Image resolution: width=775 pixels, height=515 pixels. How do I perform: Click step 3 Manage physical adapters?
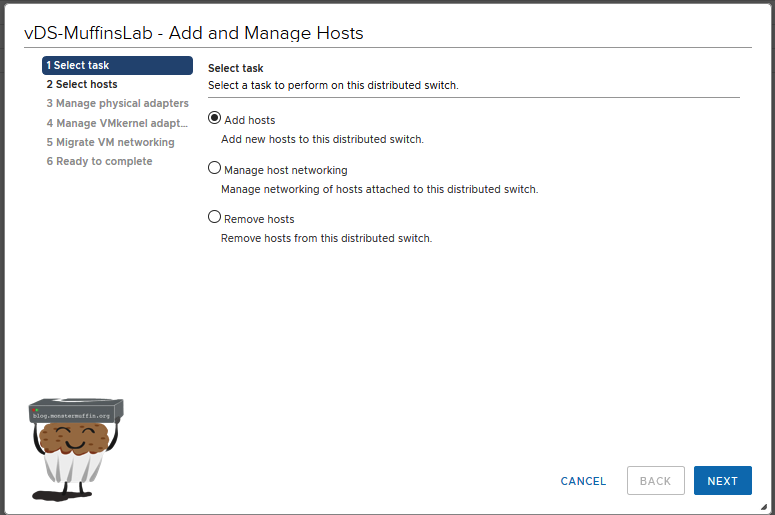[x=117, y=104]
